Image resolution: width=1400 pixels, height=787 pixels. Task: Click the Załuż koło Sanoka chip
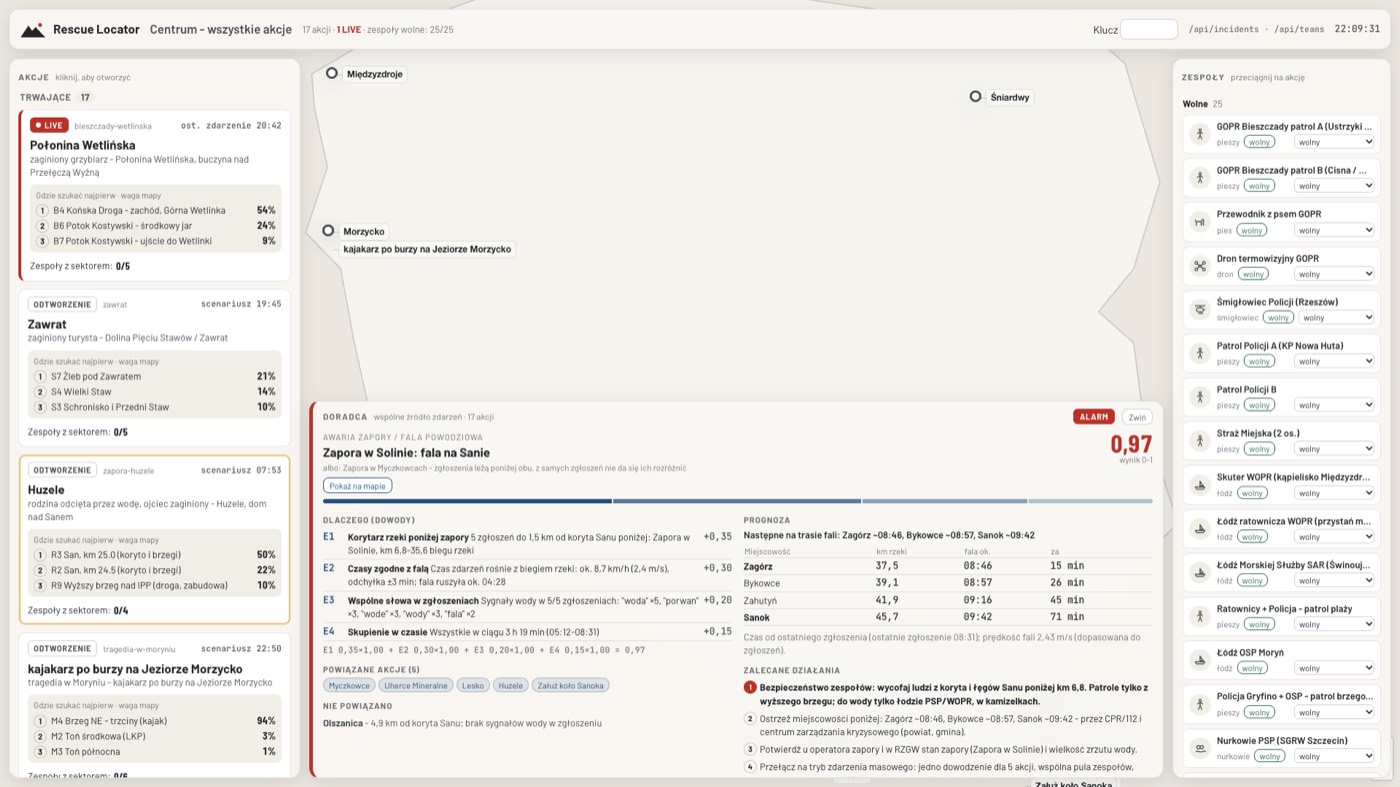tap(570, 685)
